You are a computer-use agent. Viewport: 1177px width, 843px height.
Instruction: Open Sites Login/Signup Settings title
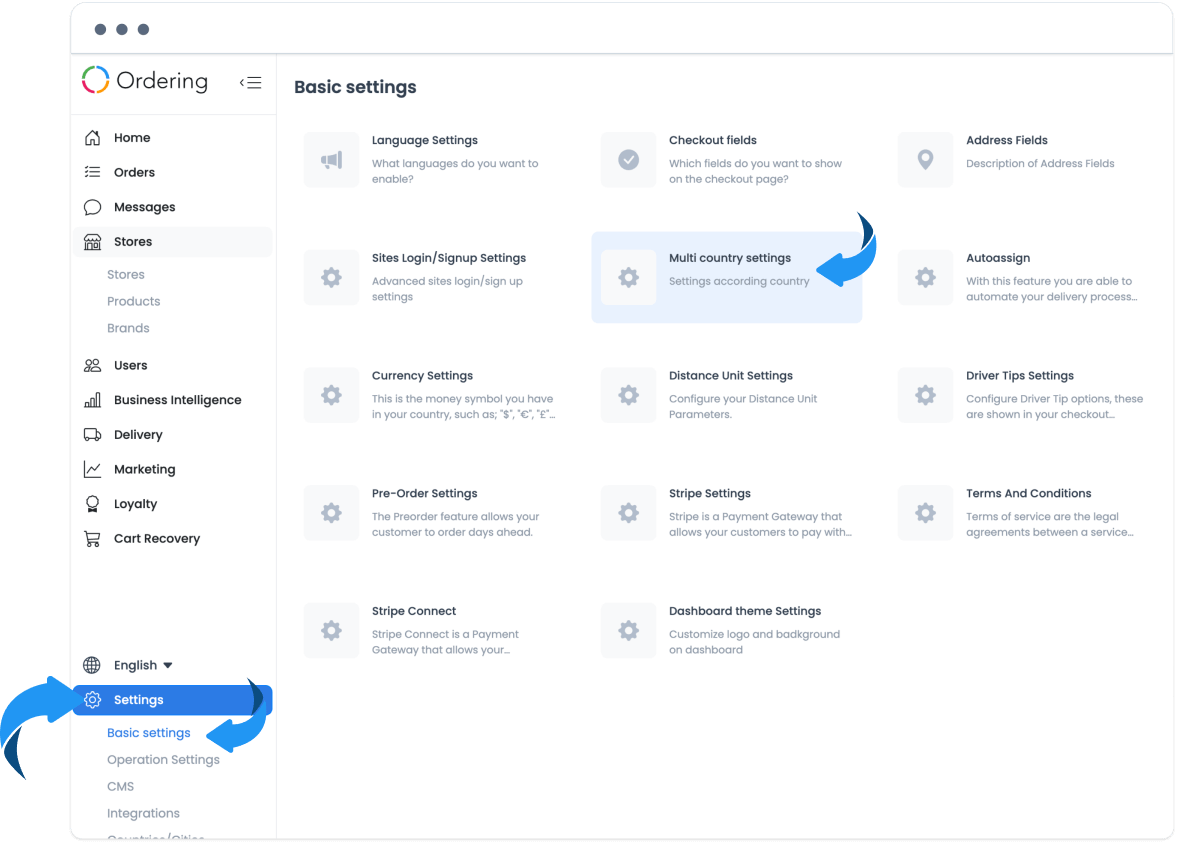449,258
